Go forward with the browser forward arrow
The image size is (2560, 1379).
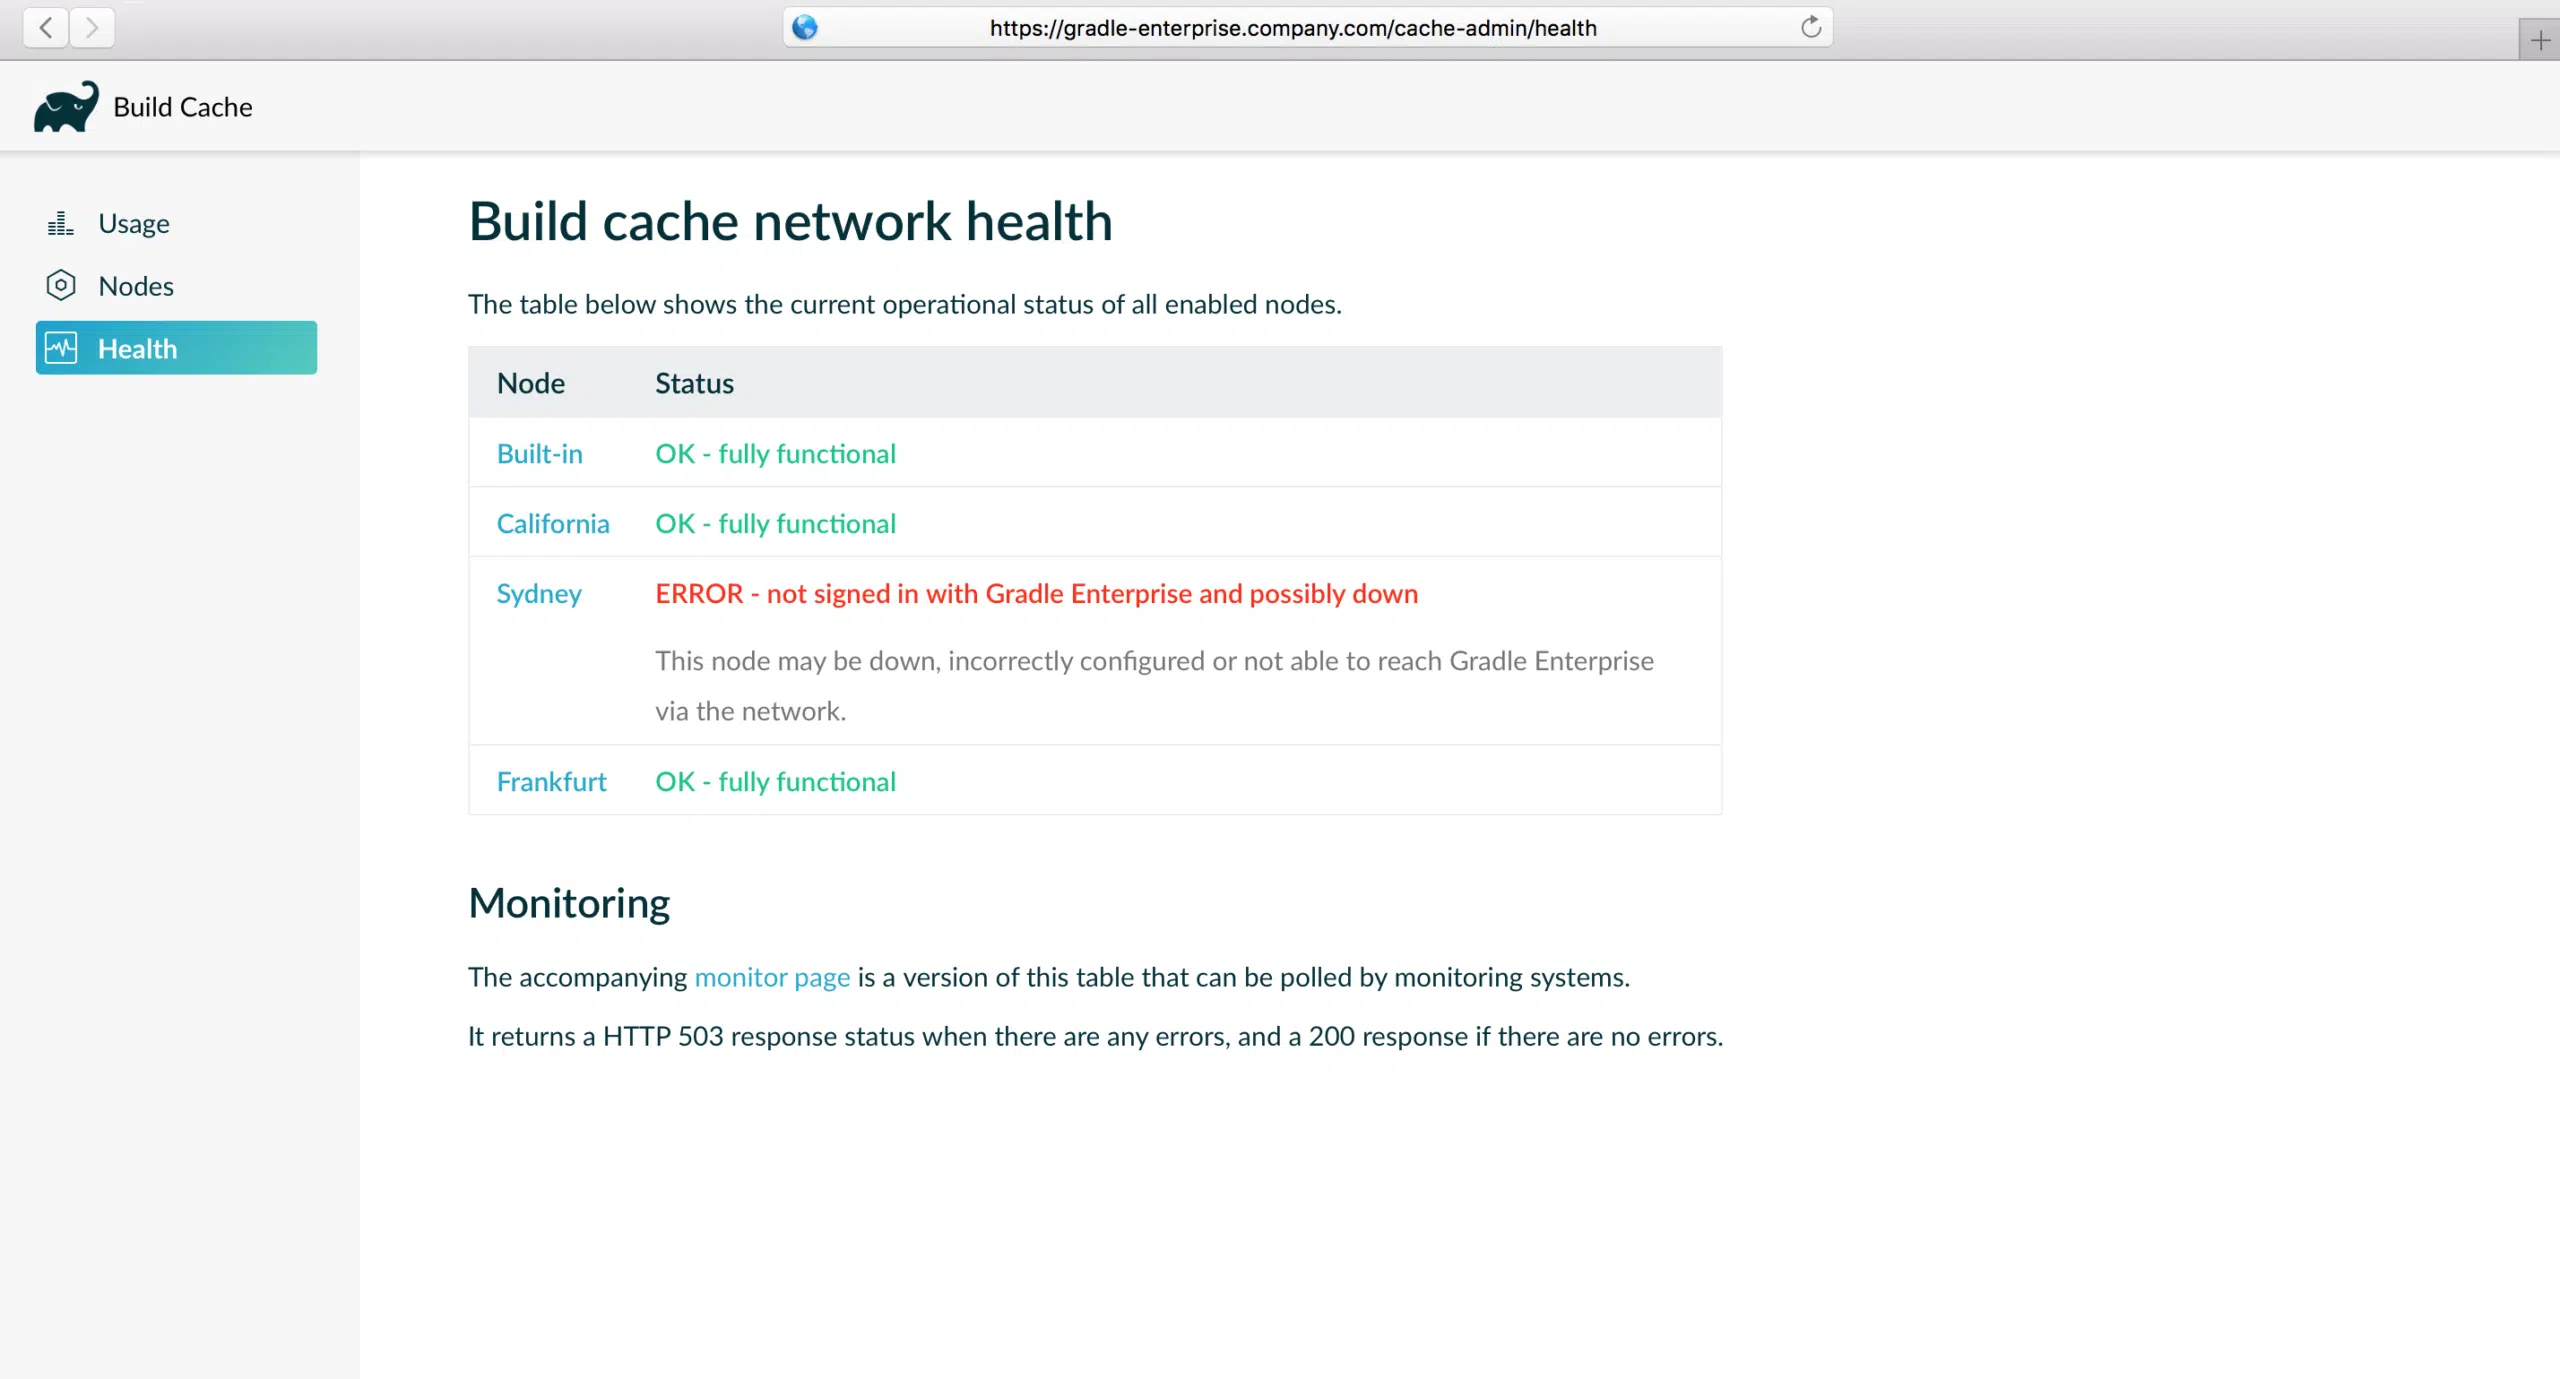92,27
